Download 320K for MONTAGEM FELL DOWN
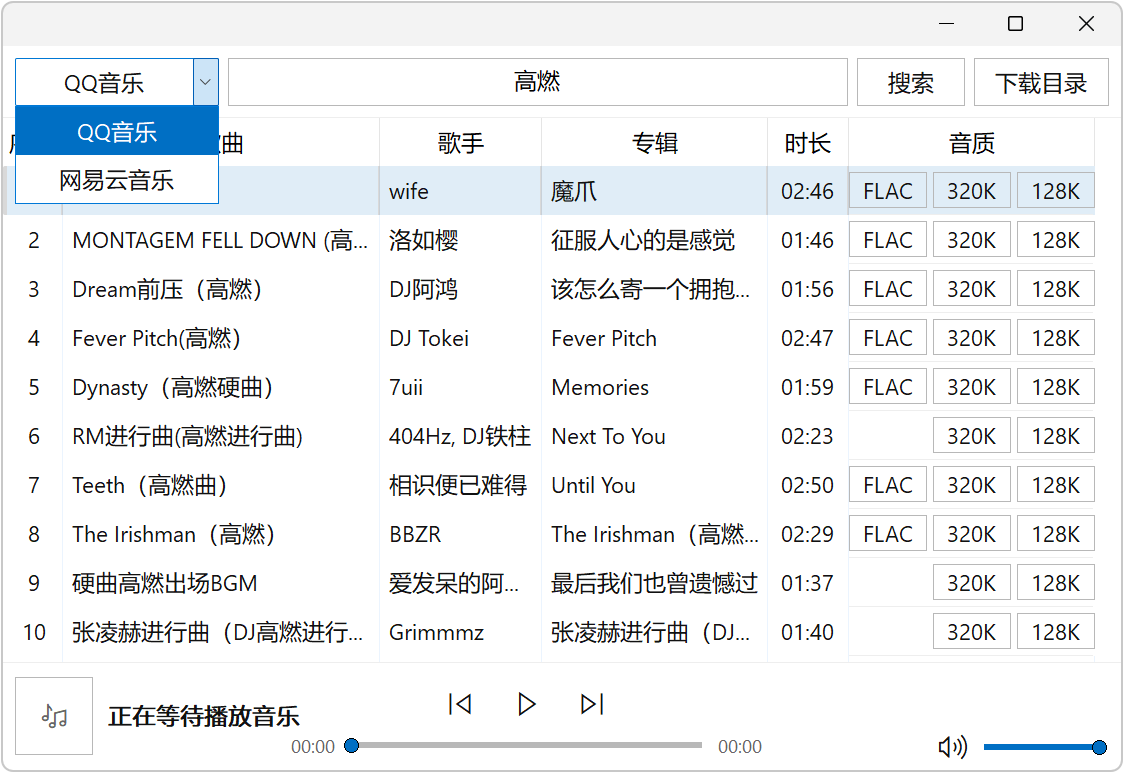 point(971,240)
